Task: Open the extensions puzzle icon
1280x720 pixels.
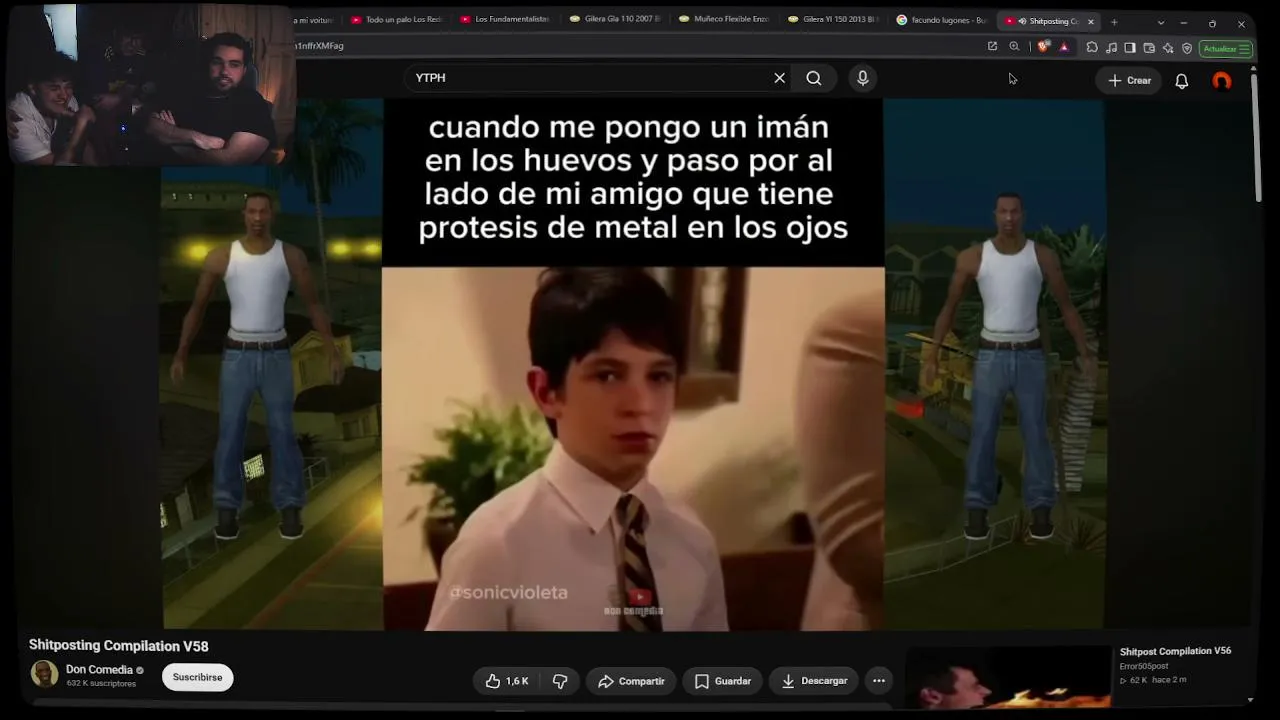Action: click(x=1092, y=47)
